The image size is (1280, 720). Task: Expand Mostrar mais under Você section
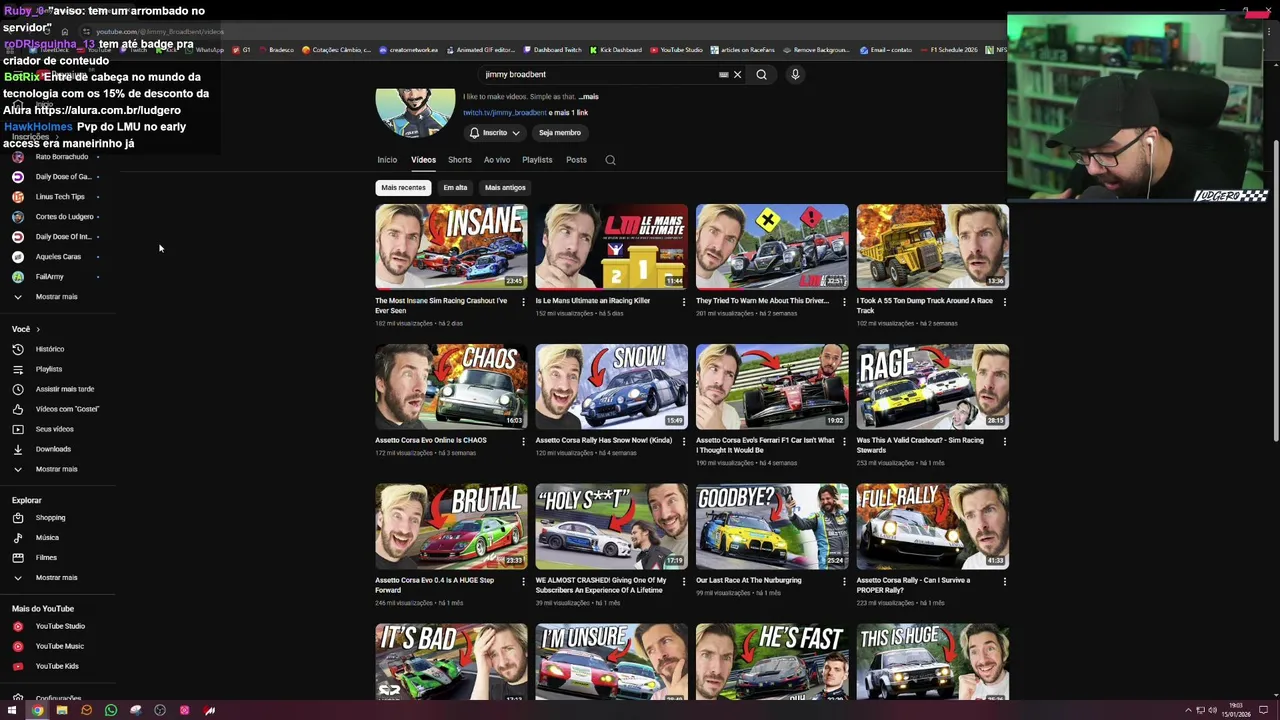pyautogui.click(x=58, y=469)
